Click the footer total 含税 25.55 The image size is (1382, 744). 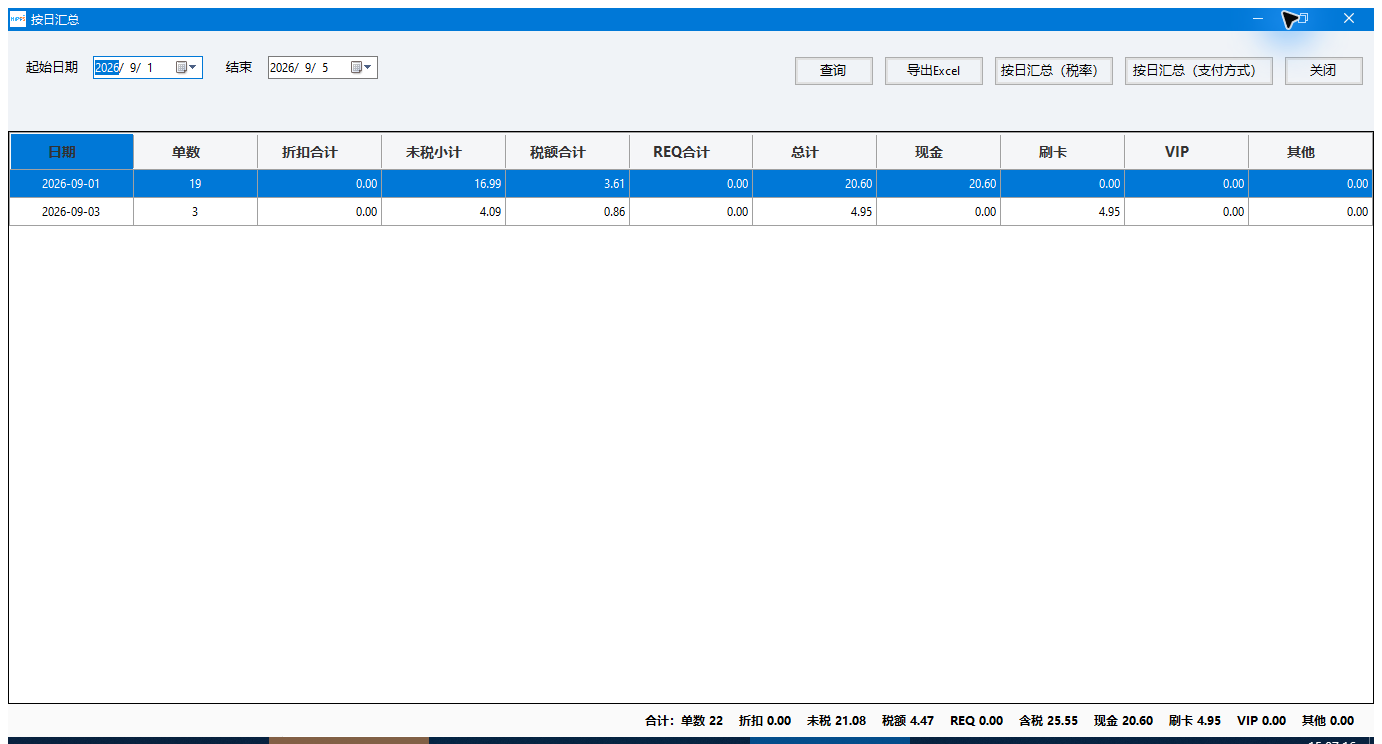click(x=1048, y=720)
